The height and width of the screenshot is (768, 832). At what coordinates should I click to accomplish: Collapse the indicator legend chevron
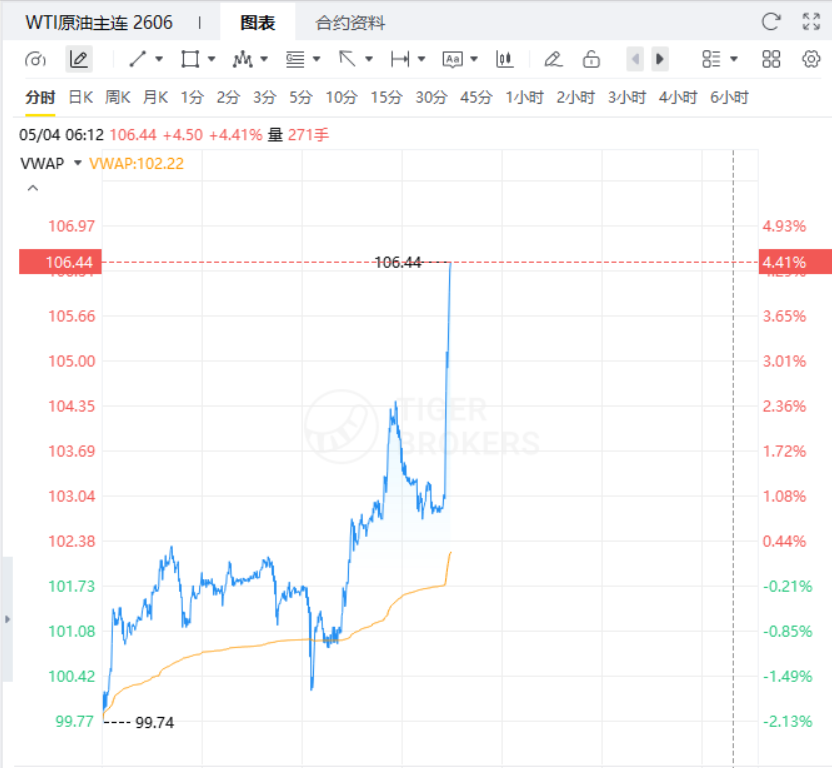33,188
